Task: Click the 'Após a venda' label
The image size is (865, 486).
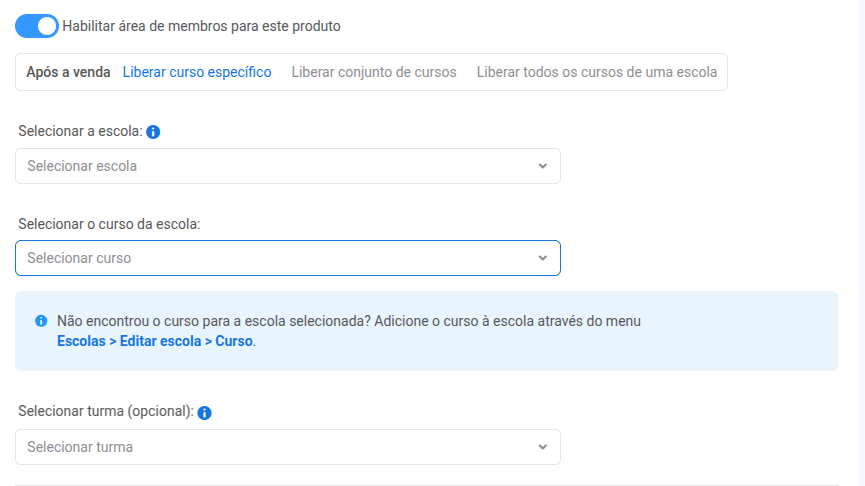Action: point(68,72)
